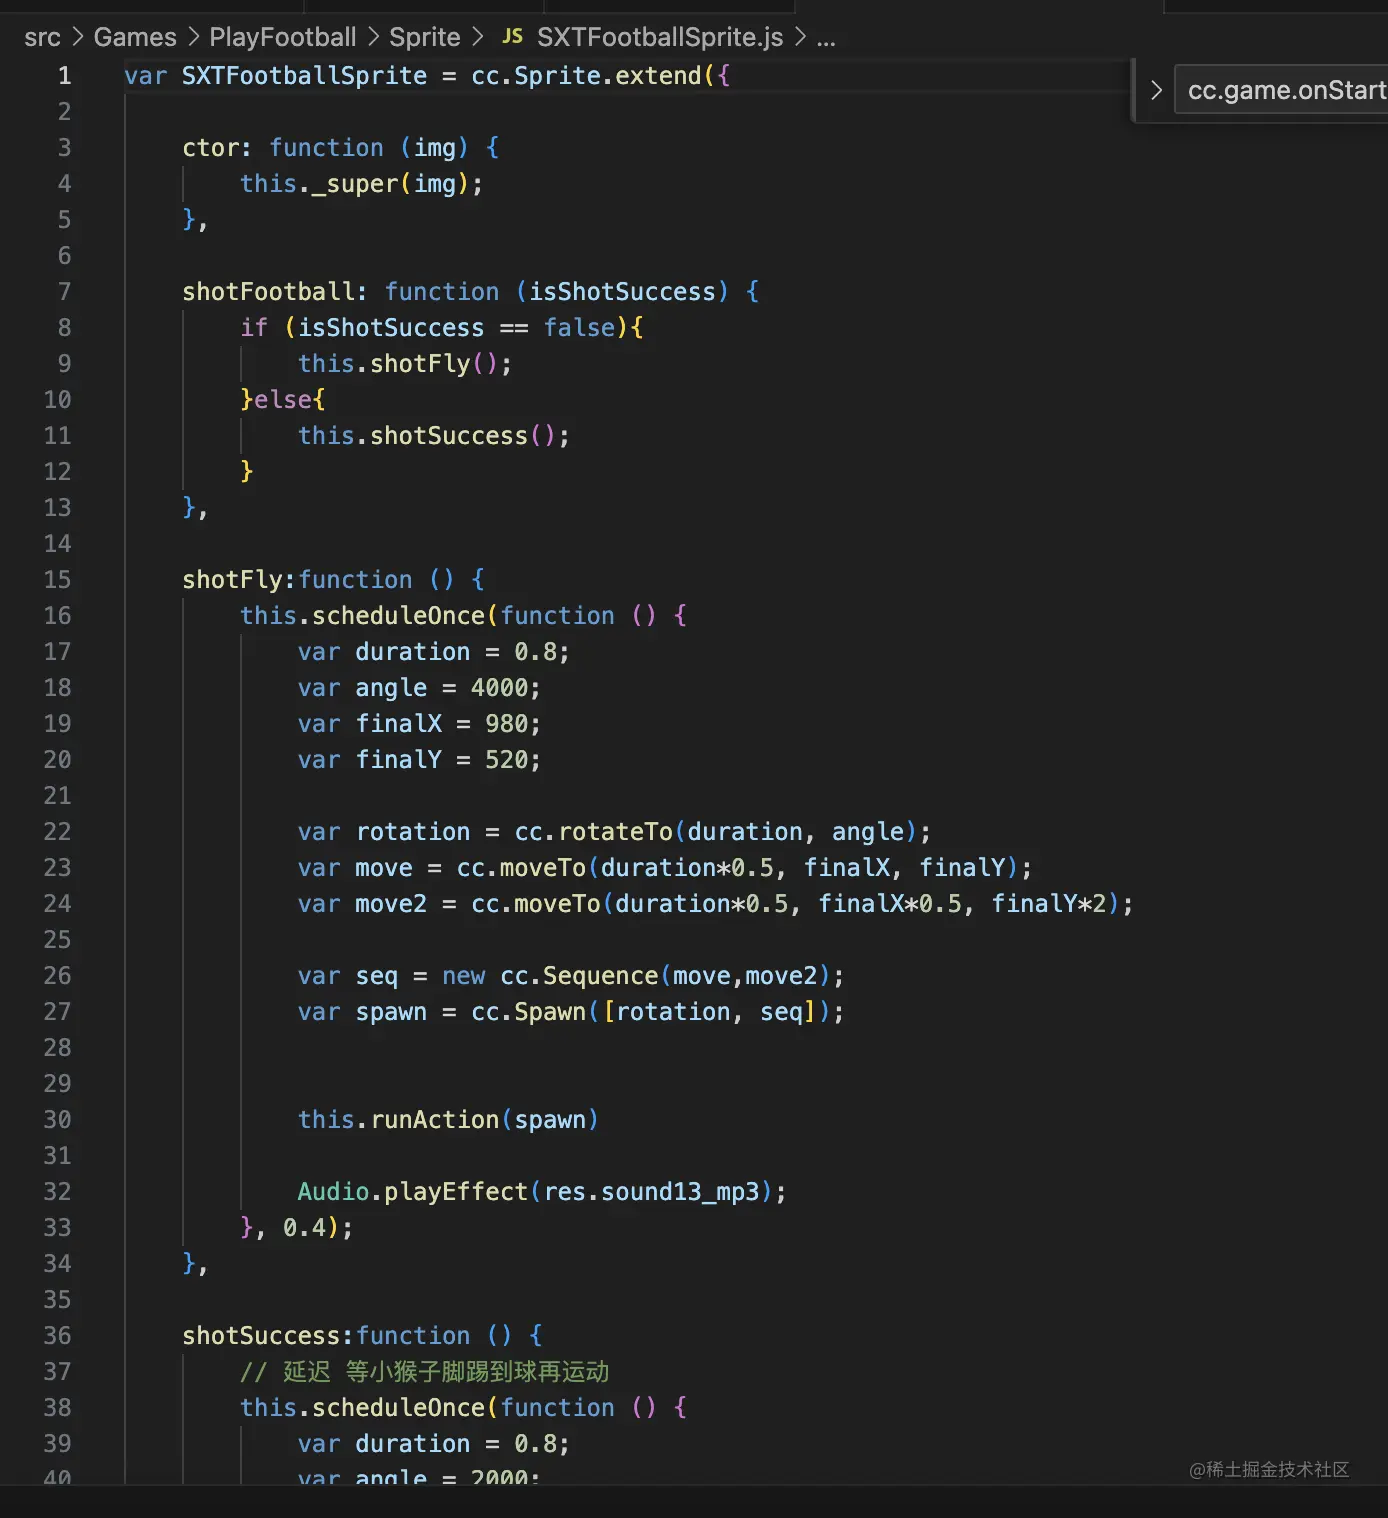
Task: Open the Sprite folder breadcrumb dropdown
Action: [x=424, y=36]
